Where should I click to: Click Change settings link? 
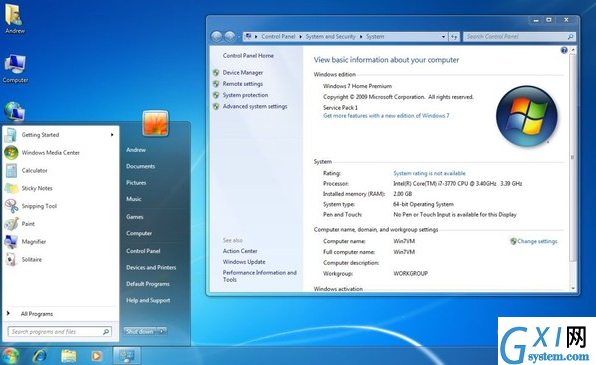[x=537, y=241]
